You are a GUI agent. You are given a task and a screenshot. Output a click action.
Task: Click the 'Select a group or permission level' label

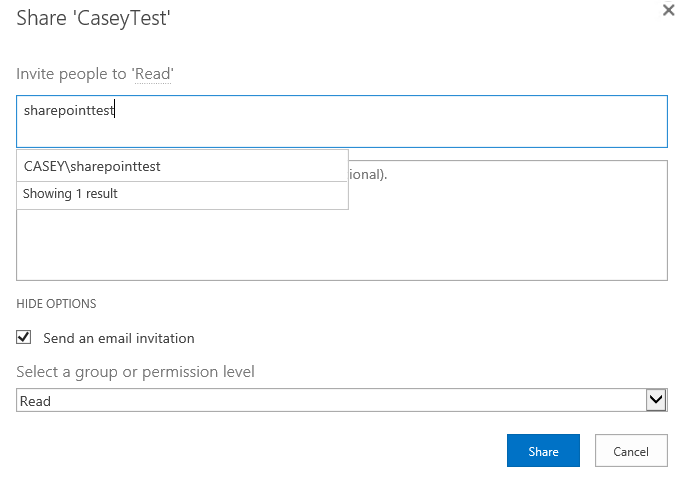(x=135, y=372)
